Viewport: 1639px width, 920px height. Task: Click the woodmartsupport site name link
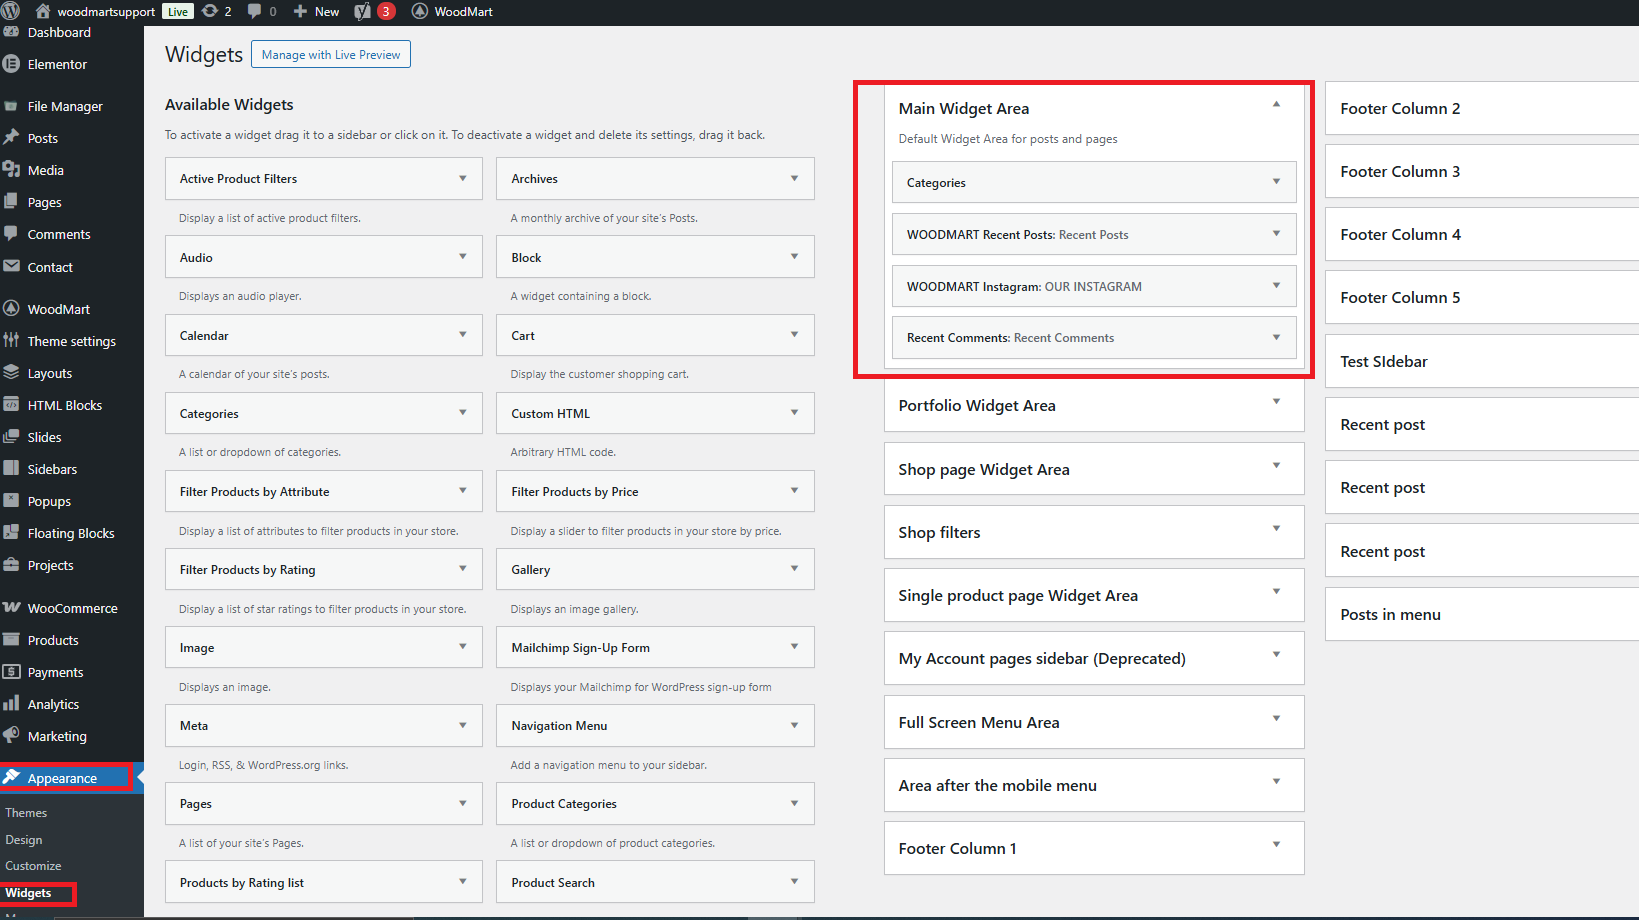(106, 12)
